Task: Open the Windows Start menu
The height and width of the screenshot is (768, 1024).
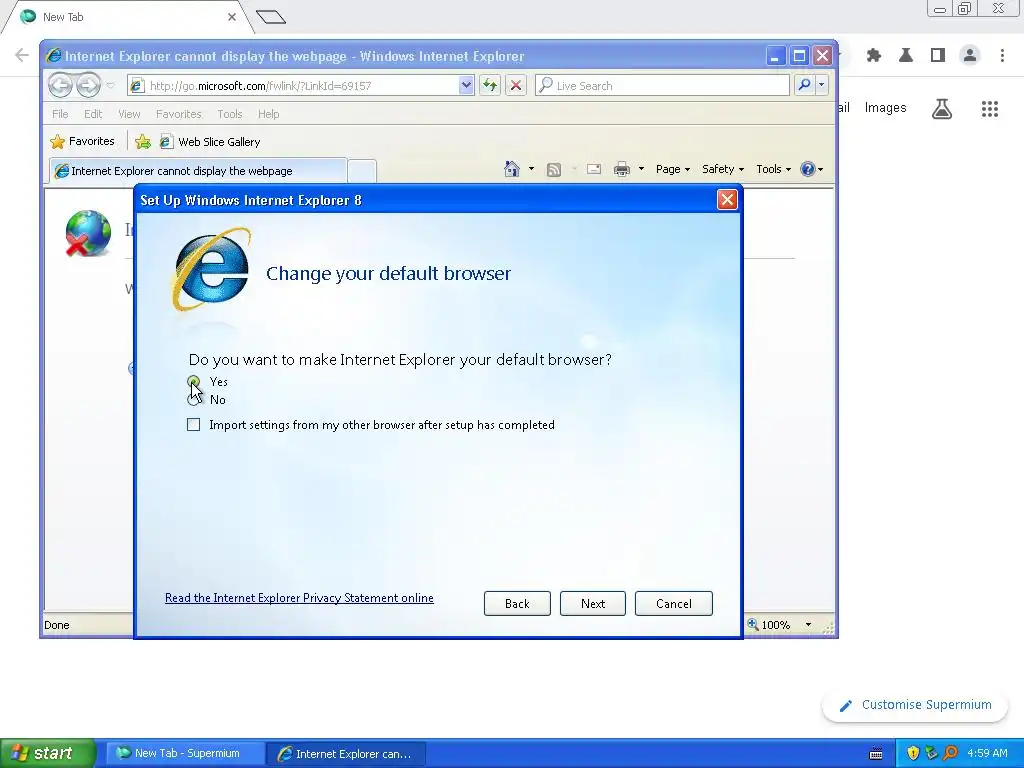Action: 47,753
